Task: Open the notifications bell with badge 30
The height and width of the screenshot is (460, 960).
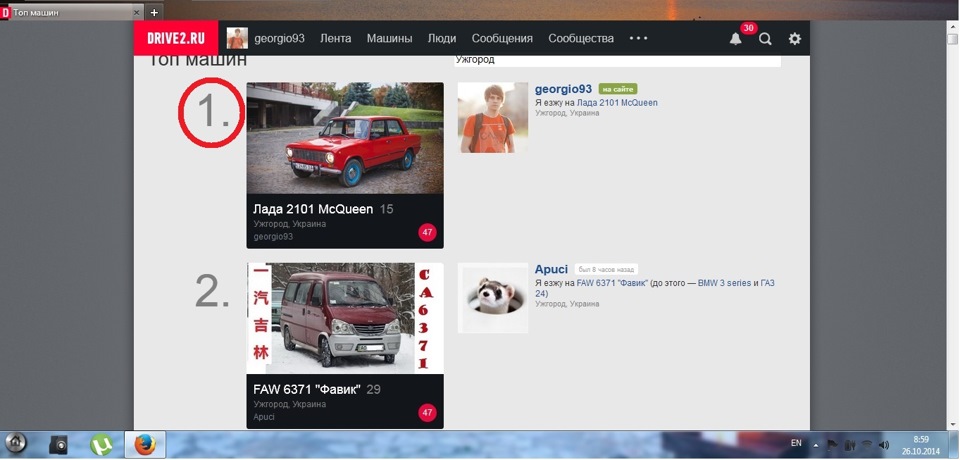Action: click(735, 39)
